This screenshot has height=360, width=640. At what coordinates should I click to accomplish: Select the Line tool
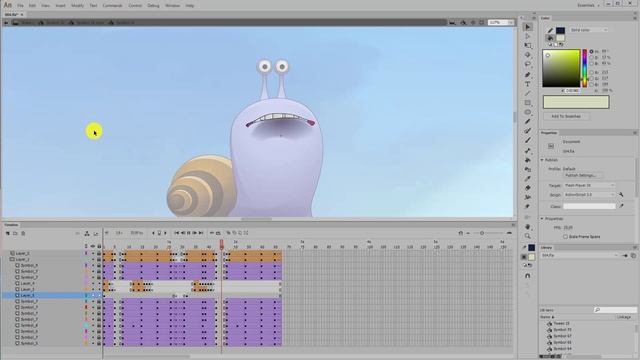tap(528, 93)
